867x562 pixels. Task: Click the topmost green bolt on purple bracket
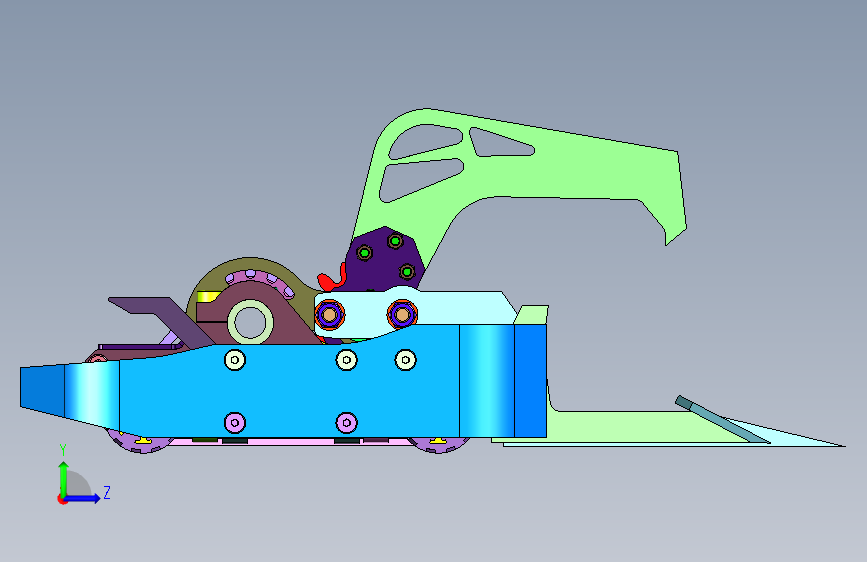(x=395, y=241)
